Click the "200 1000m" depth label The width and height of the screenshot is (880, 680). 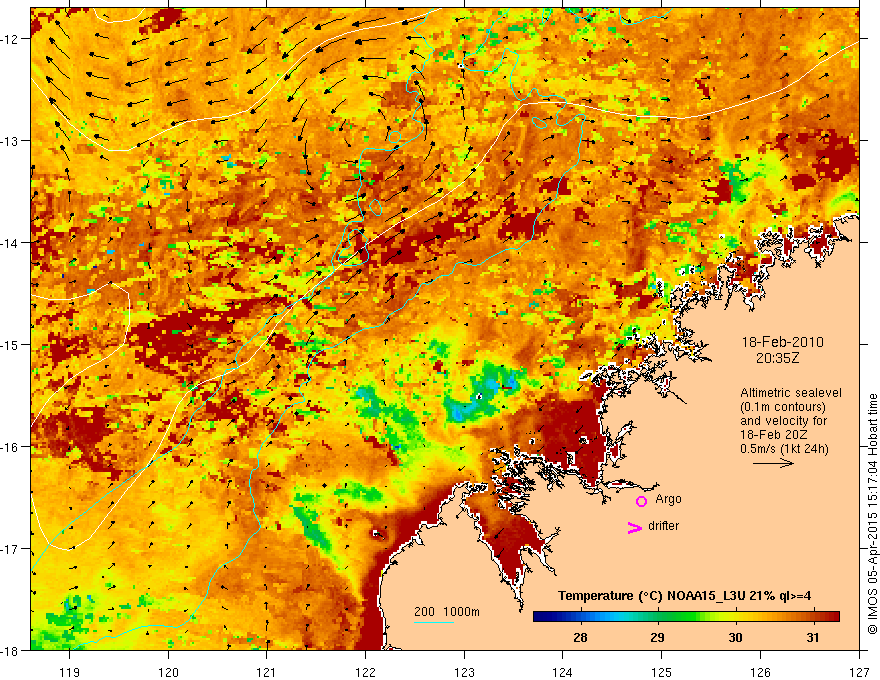[447, 612]
